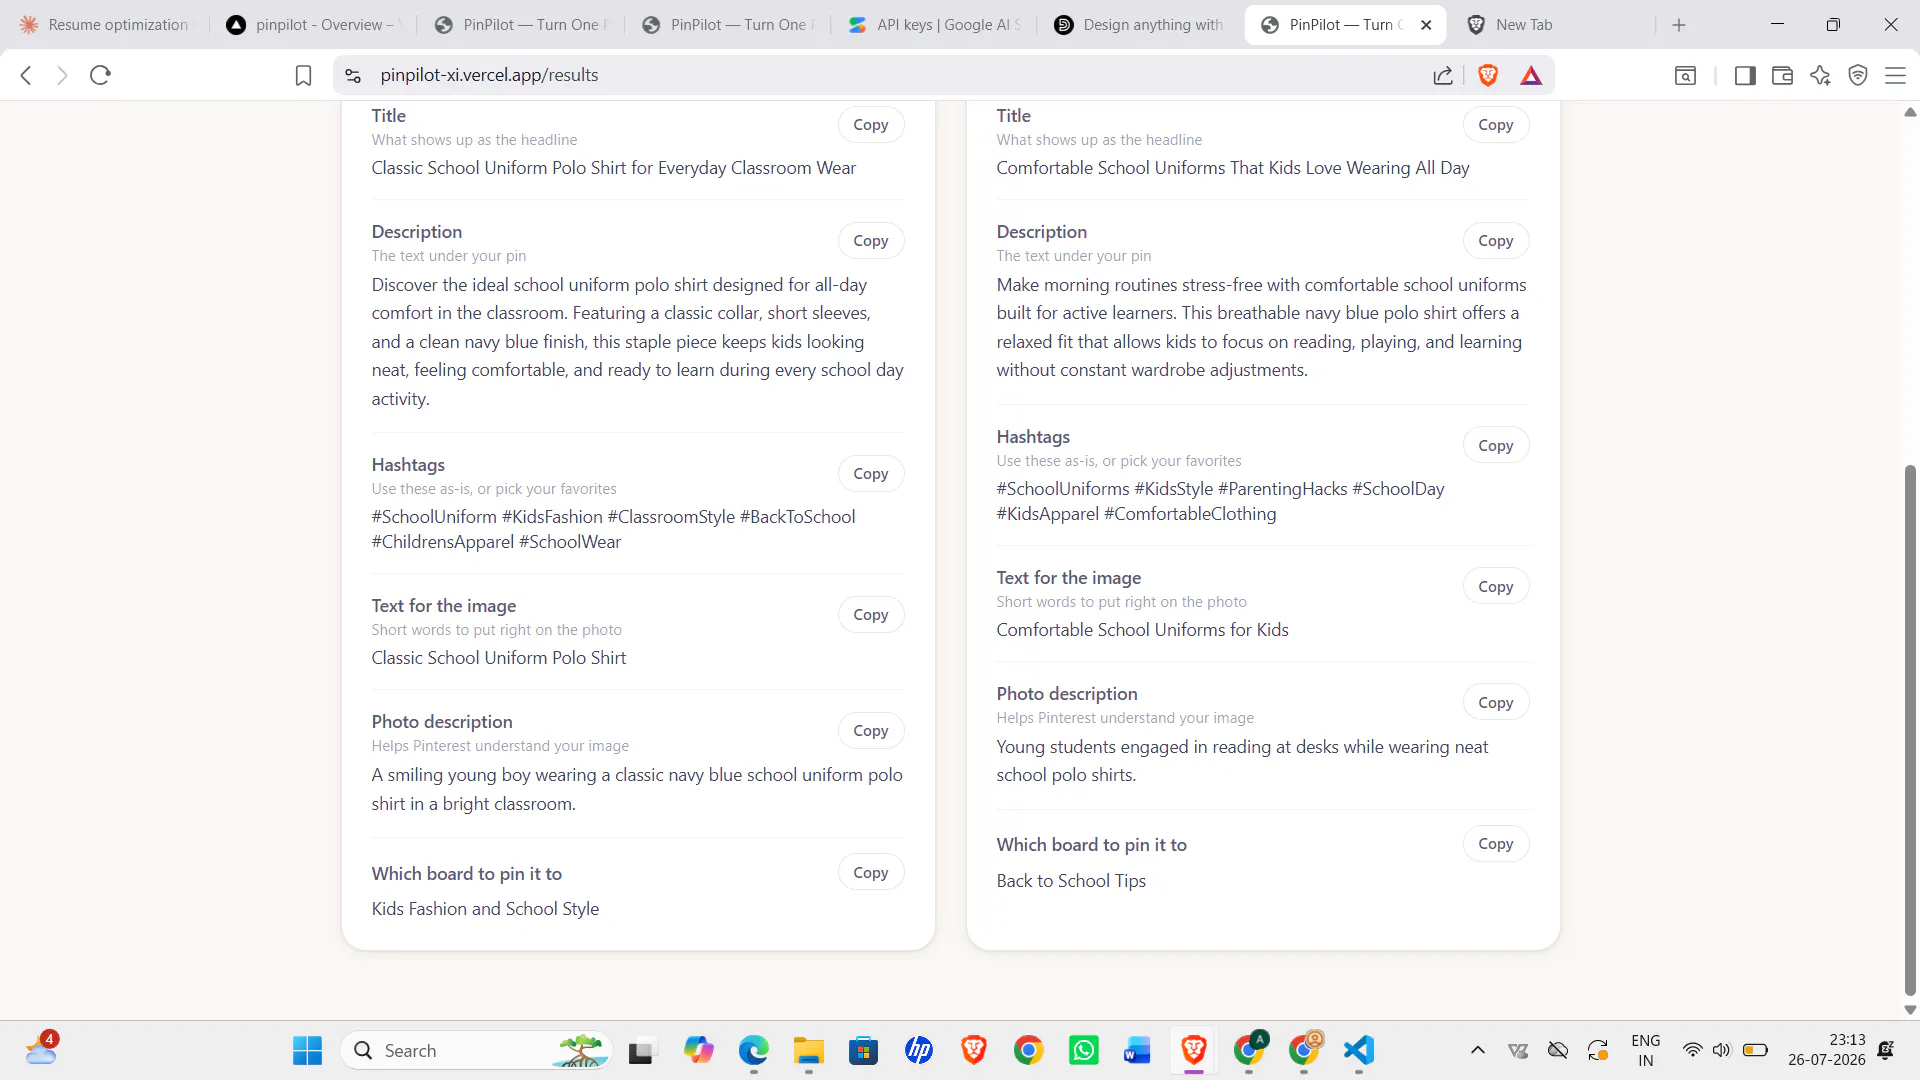Copy photo description about young students reading
Image resolution: width=1920 pixels, height=1080 pixels.
click(1496, 703)
